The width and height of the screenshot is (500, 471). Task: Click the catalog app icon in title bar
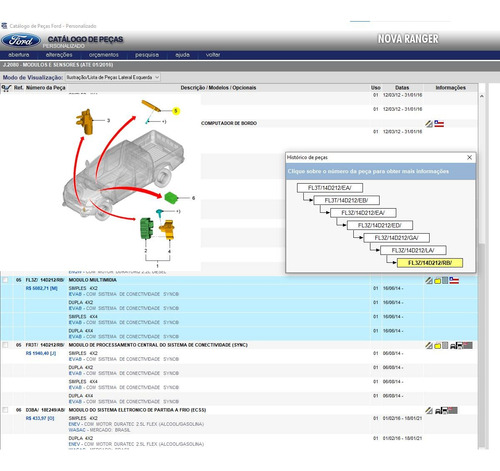(x=4, y=26)
